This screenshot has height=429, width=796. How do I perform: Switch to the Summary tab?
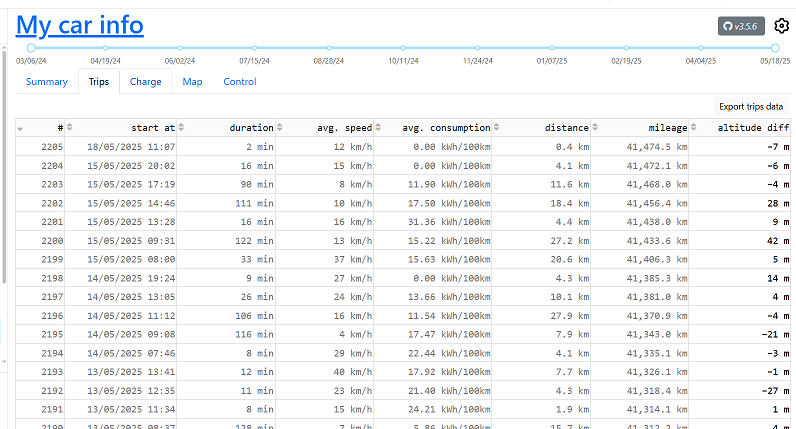coord(47,82)
